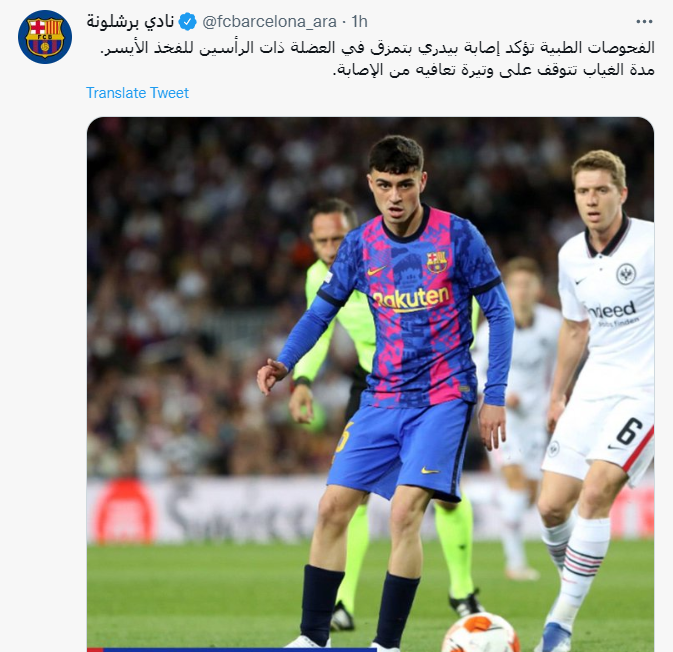
Task: Click the Indeed sponsor text on white shirt
Action: (612, 310)
